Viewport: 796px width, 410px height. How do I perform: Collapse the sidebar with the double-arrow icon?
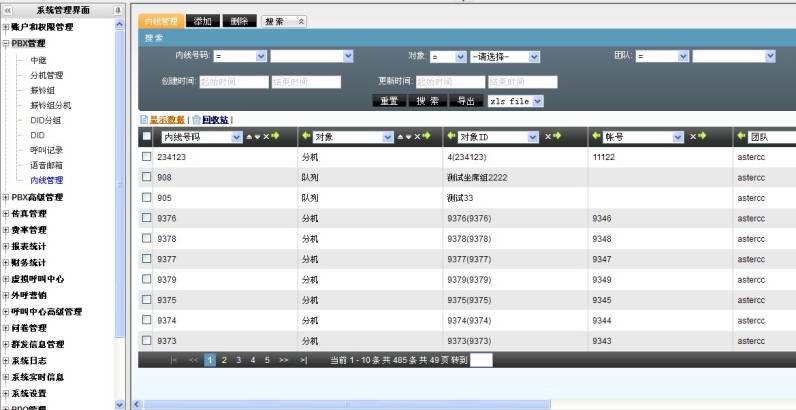tap(9, 9)
